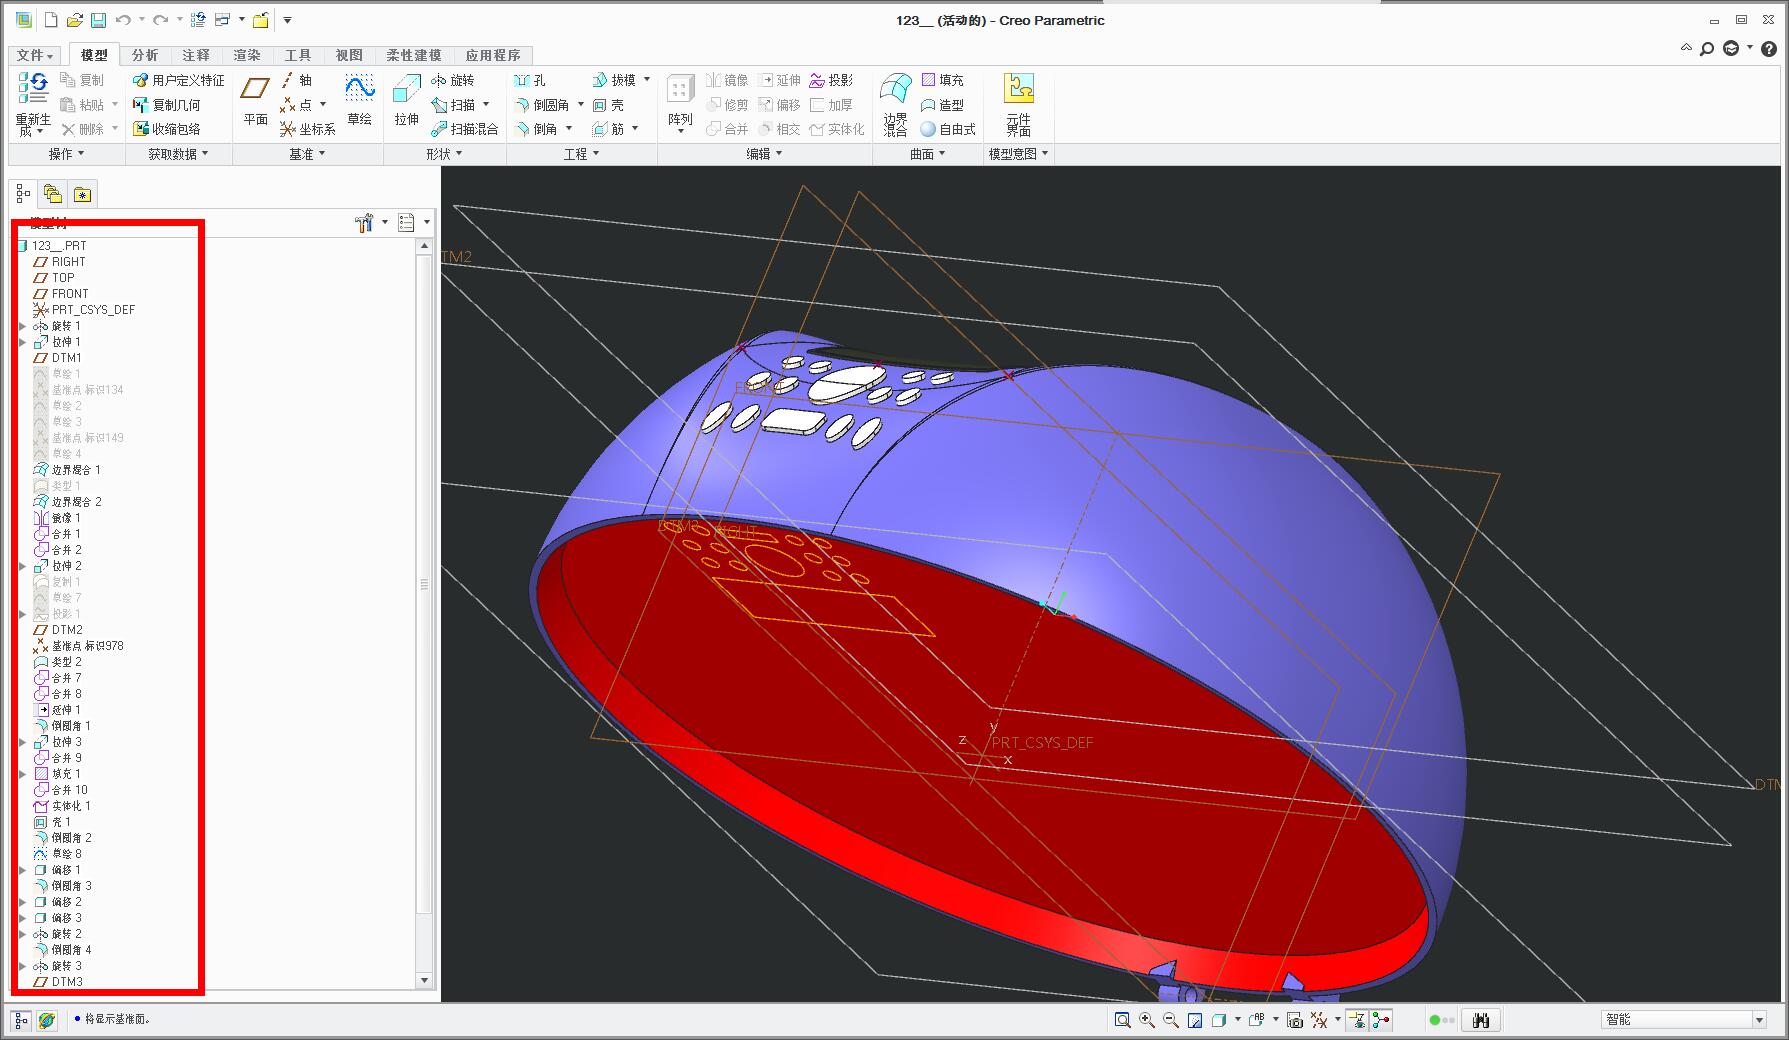This screenshot has width=1789, height=1040.
Task: Open the display style dropdown arrow
Action: (1238, 1020)
